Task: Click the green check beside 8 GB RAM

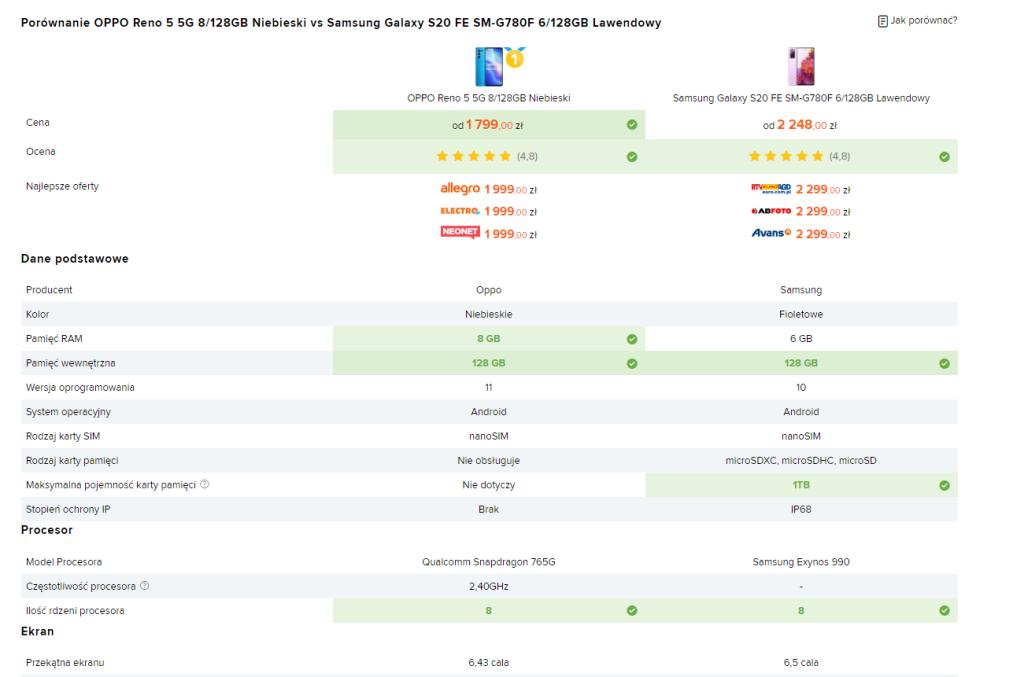Action: coord(632,339)
